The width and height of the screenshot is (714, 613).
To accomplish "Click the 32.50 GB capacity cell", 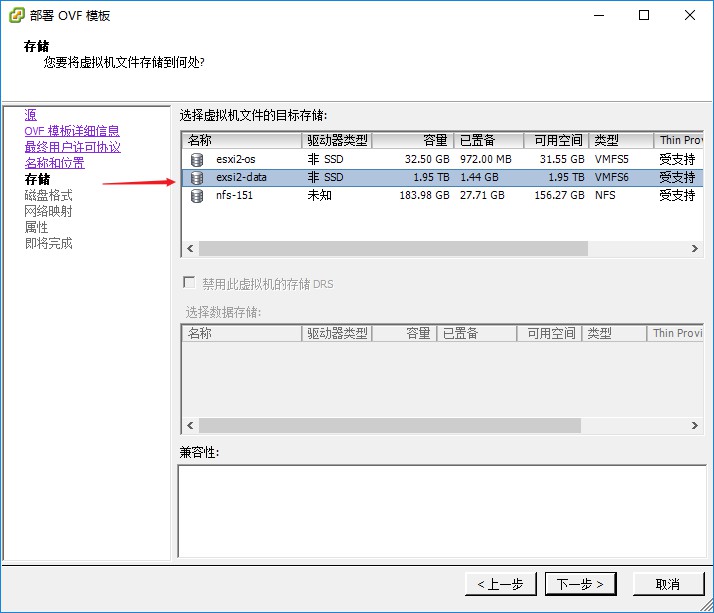I will point(427,159).
